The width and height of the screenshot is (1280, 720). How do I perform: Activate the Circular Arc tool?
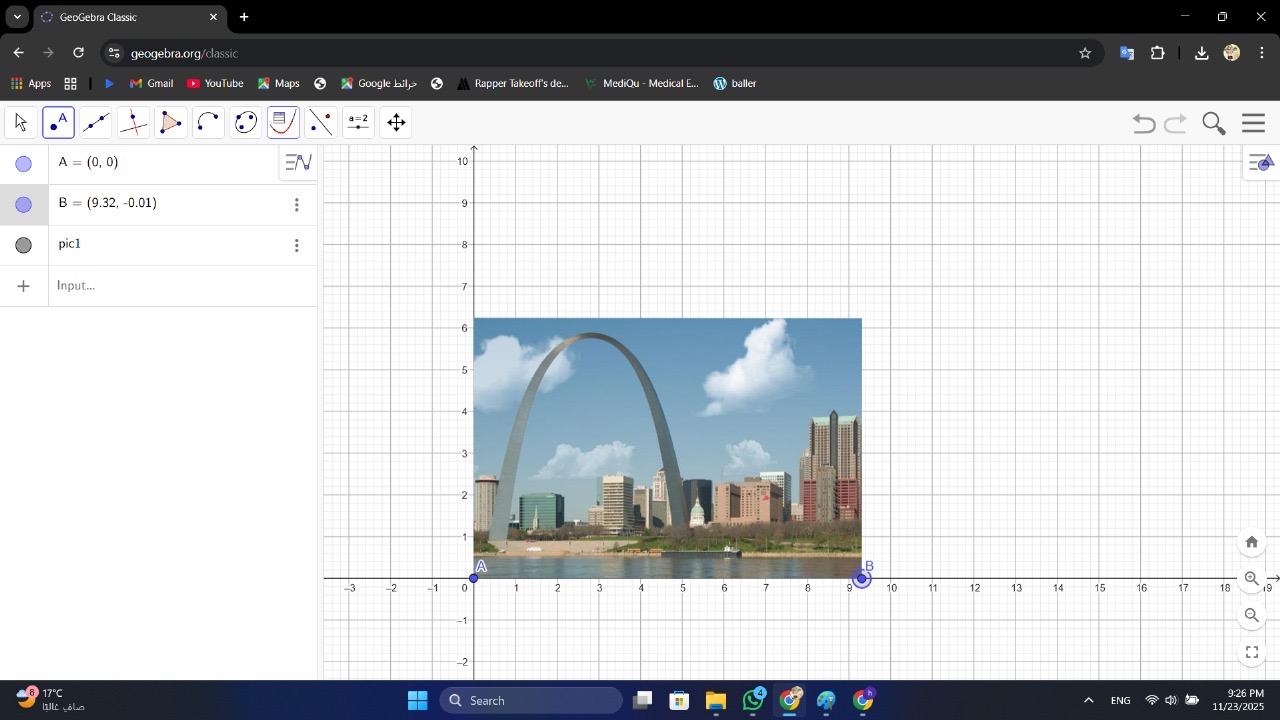pyautogui.click(x=208, y=122)
